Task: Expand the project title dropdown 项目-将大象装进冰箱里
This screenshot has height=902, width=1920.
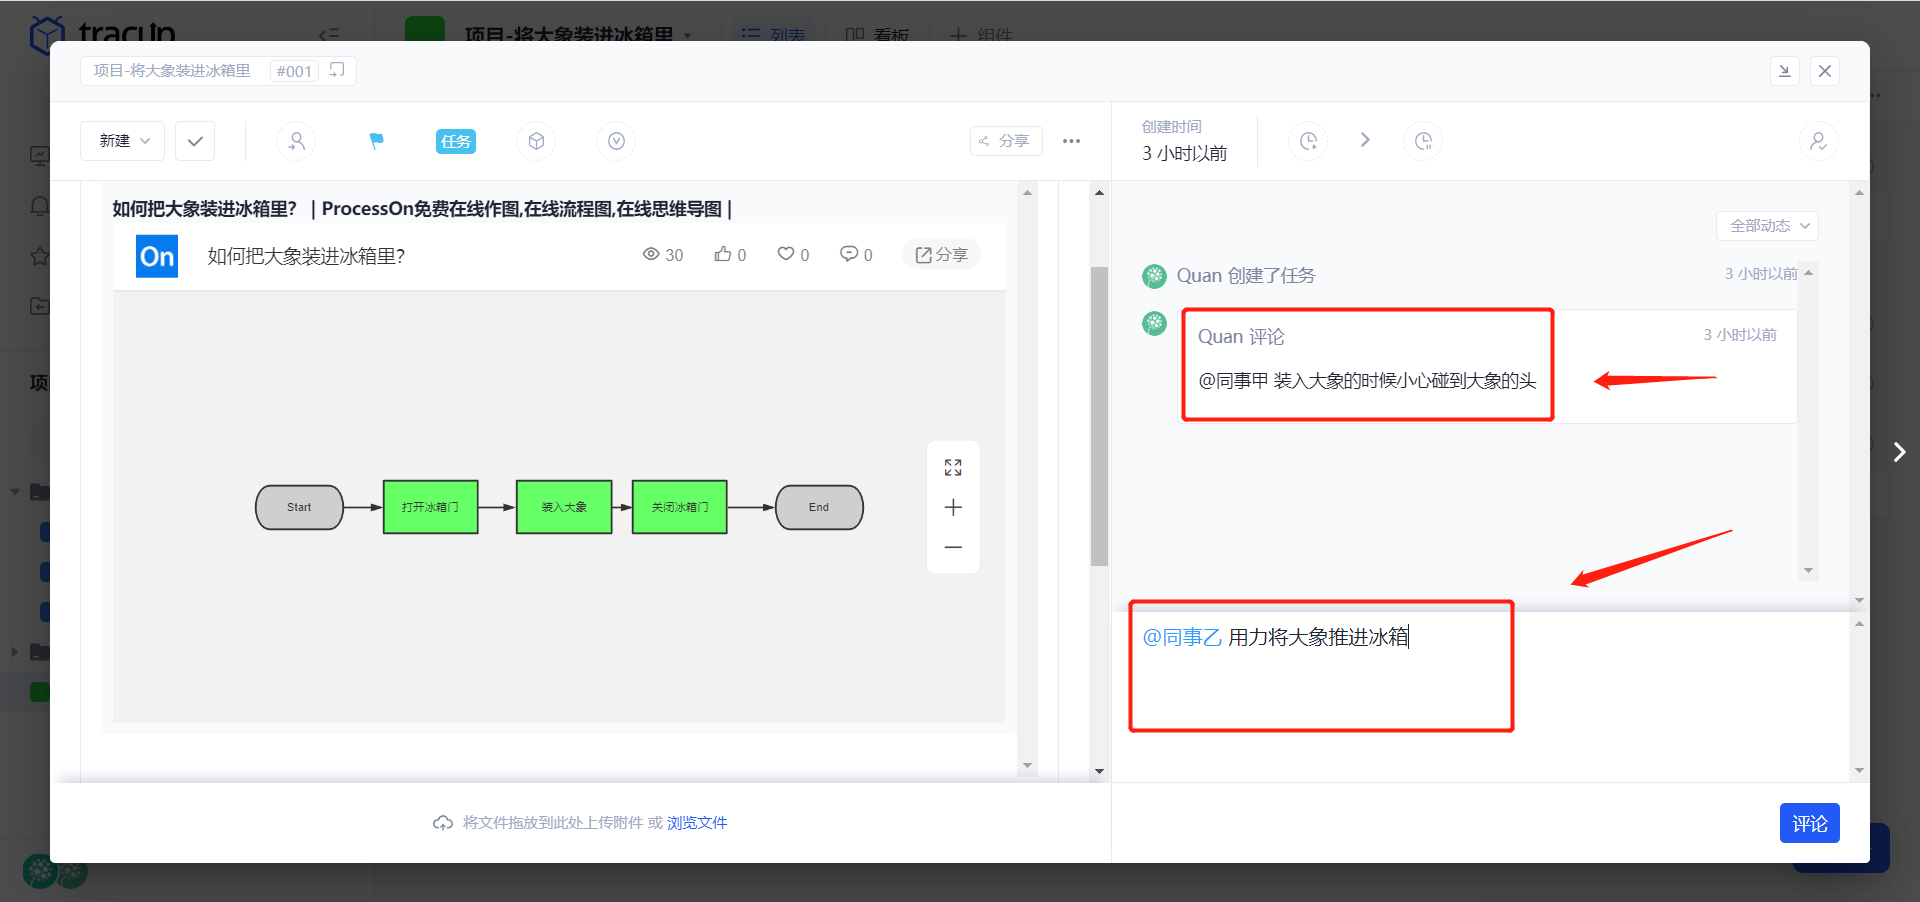Action: (x=686, y=35)
